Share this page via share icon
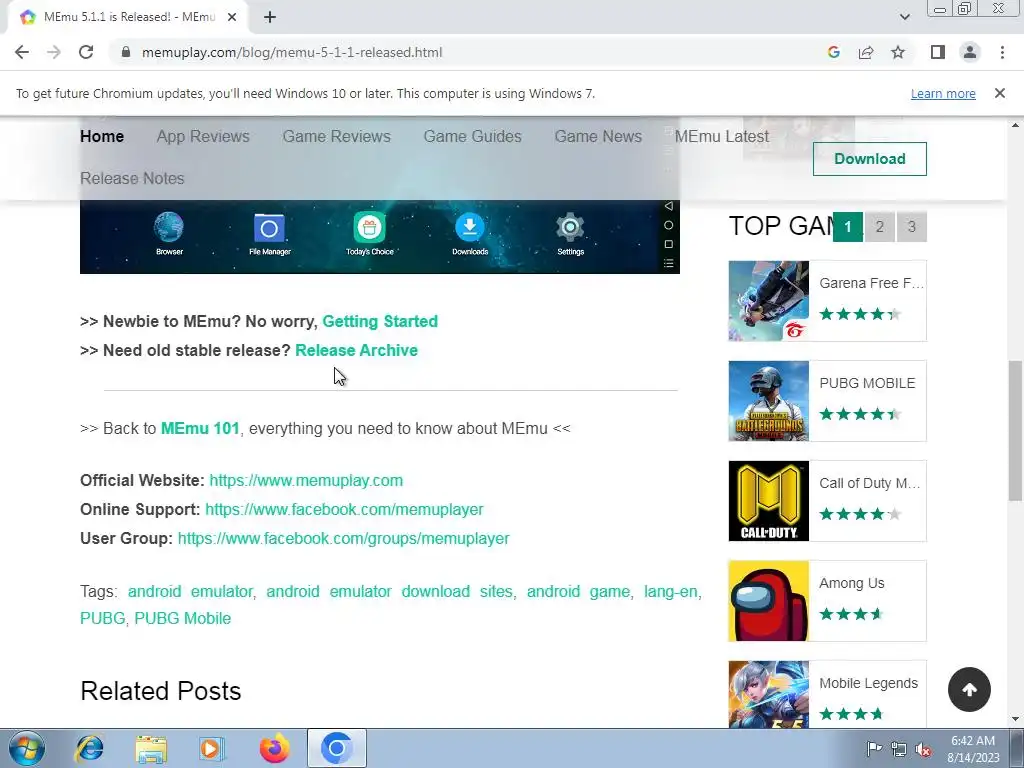The height and width of the screenshot is (768, 1024). pos(866,52)
